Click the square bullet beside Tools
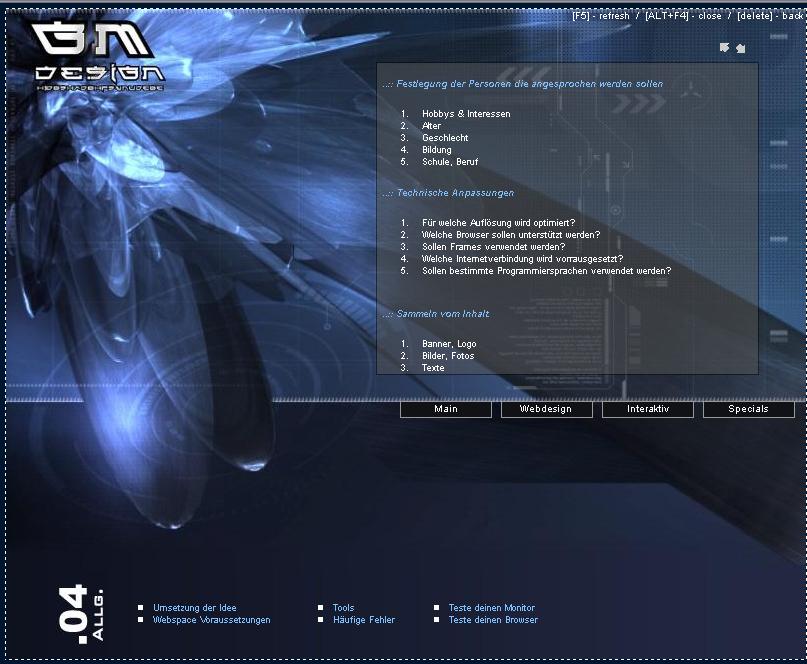This screenshot has width=807, height=664. click(321, 608)
